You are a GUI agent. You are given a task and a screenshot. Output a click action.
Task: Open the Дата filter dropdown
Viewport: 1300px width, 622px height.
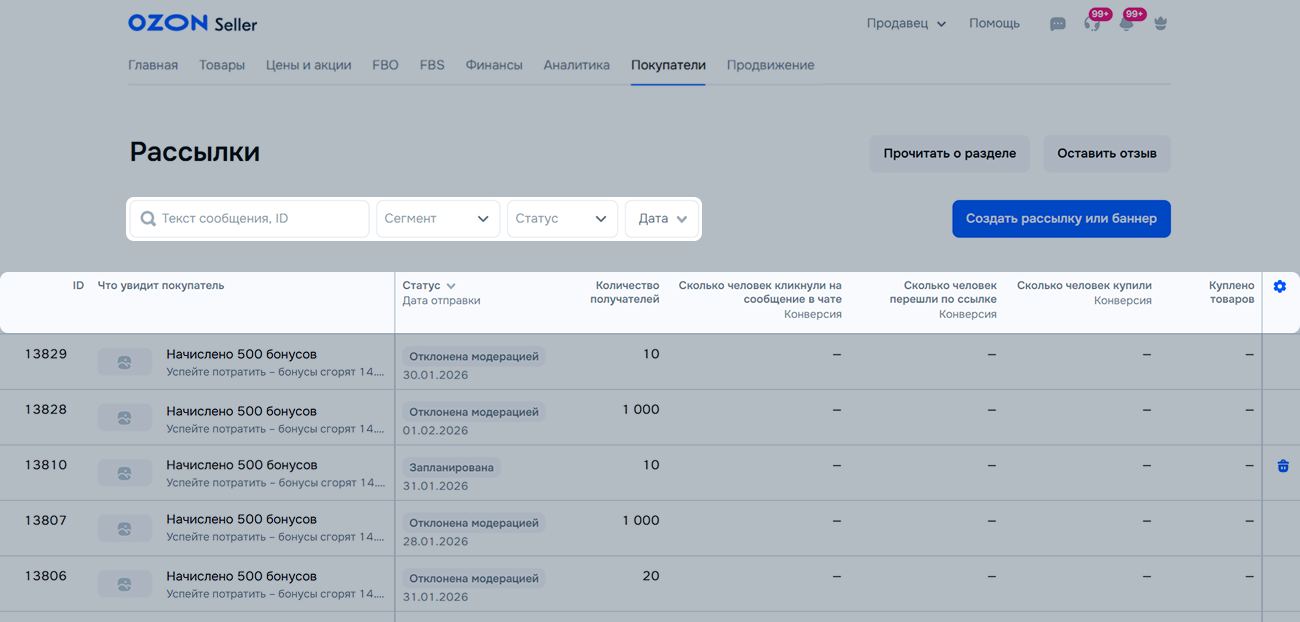(662, 219)
